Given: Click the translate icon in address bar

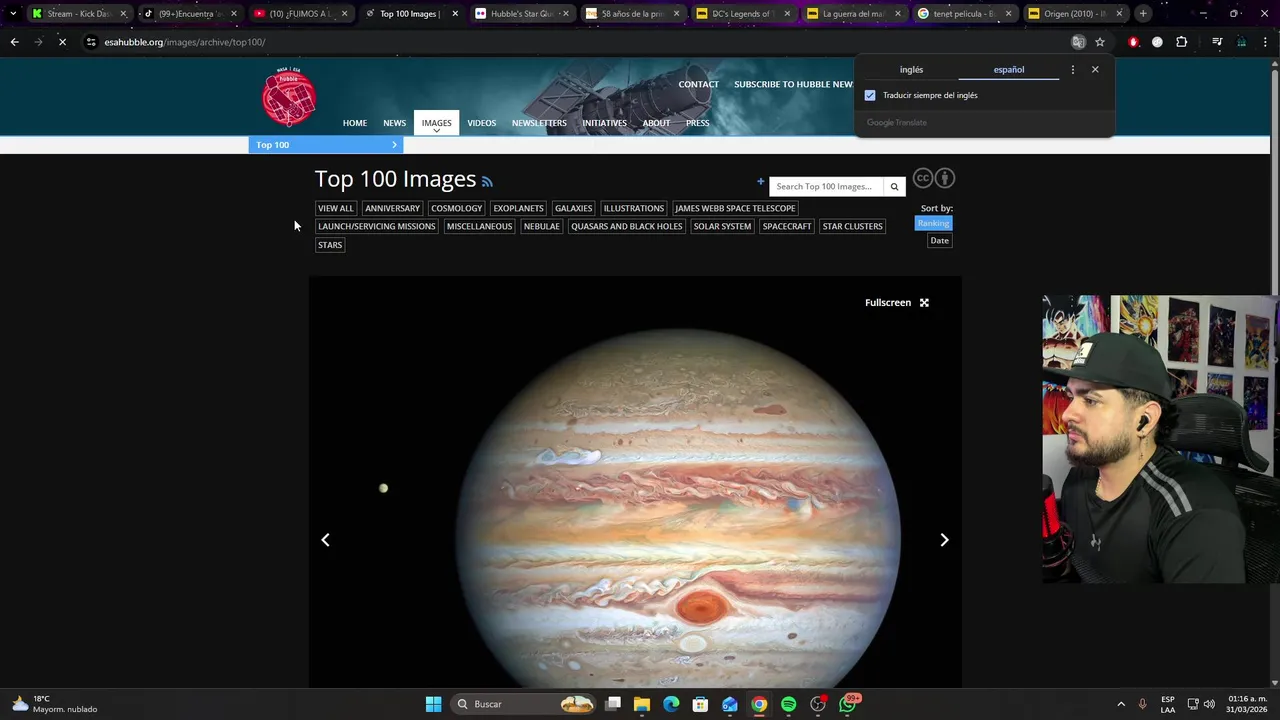Looking at the screenshot, I should (x=1078, y=42).
